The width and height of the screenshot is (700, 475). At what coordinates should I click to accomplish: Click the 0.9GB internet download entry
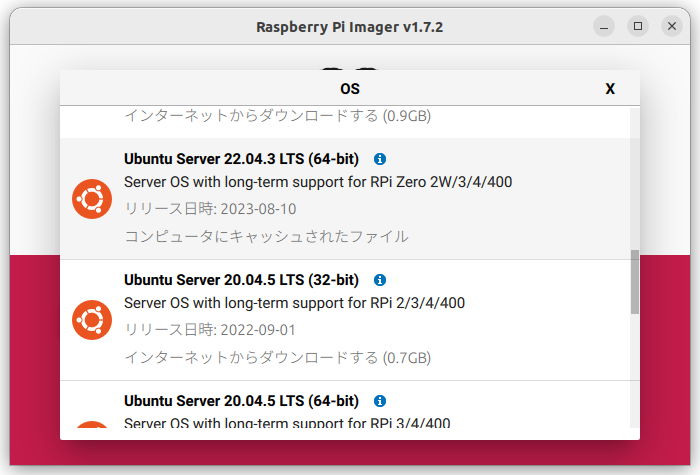click(x=277, y=116)
